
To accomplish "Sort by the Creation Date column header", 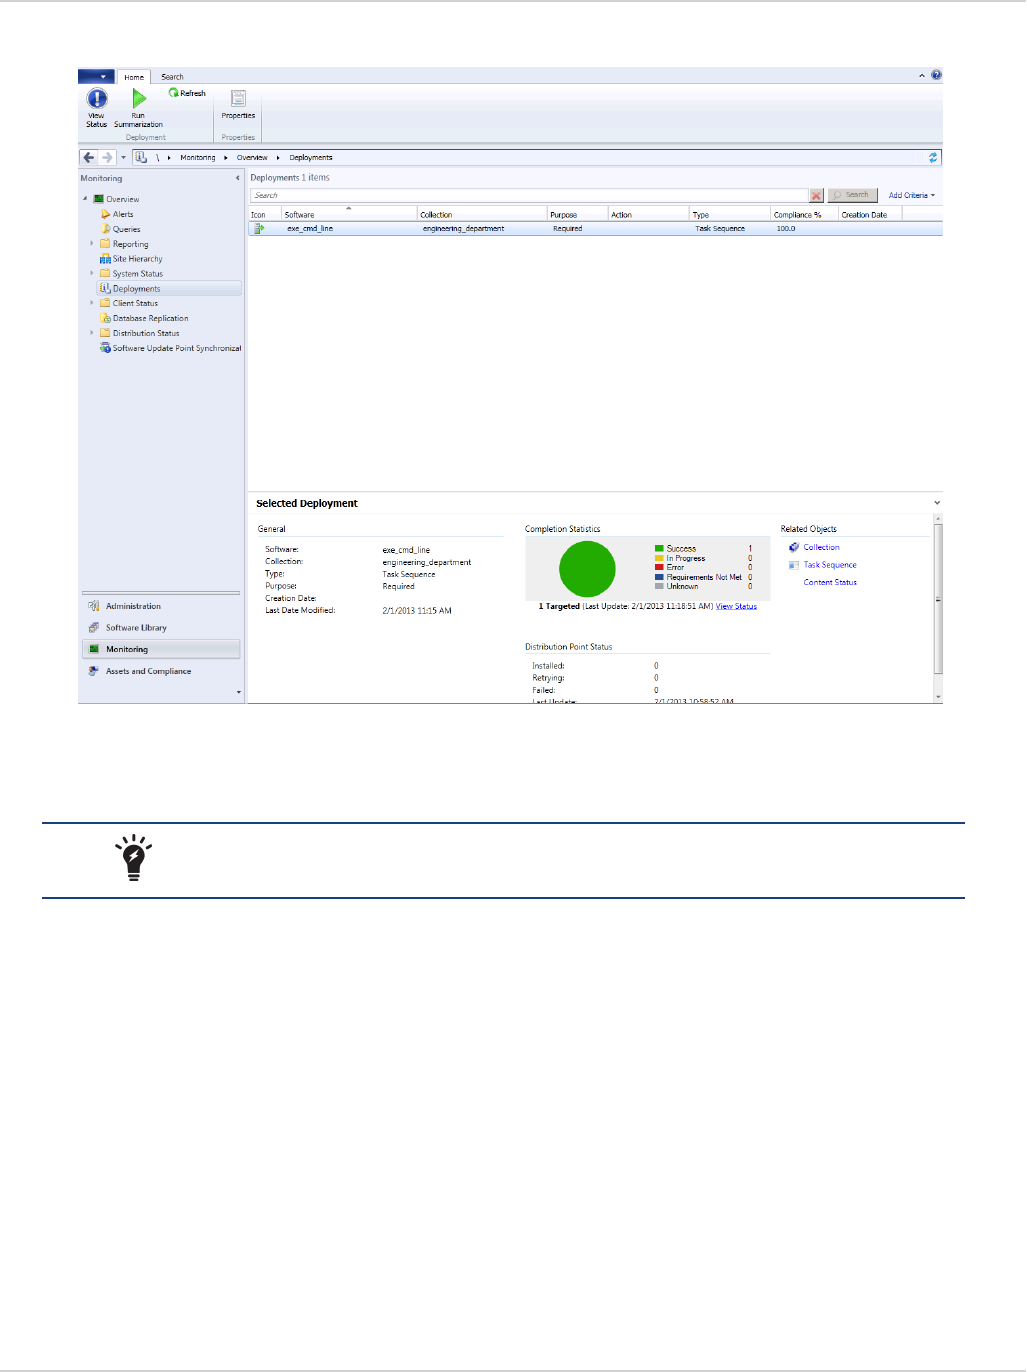I will tap(870, 214).
